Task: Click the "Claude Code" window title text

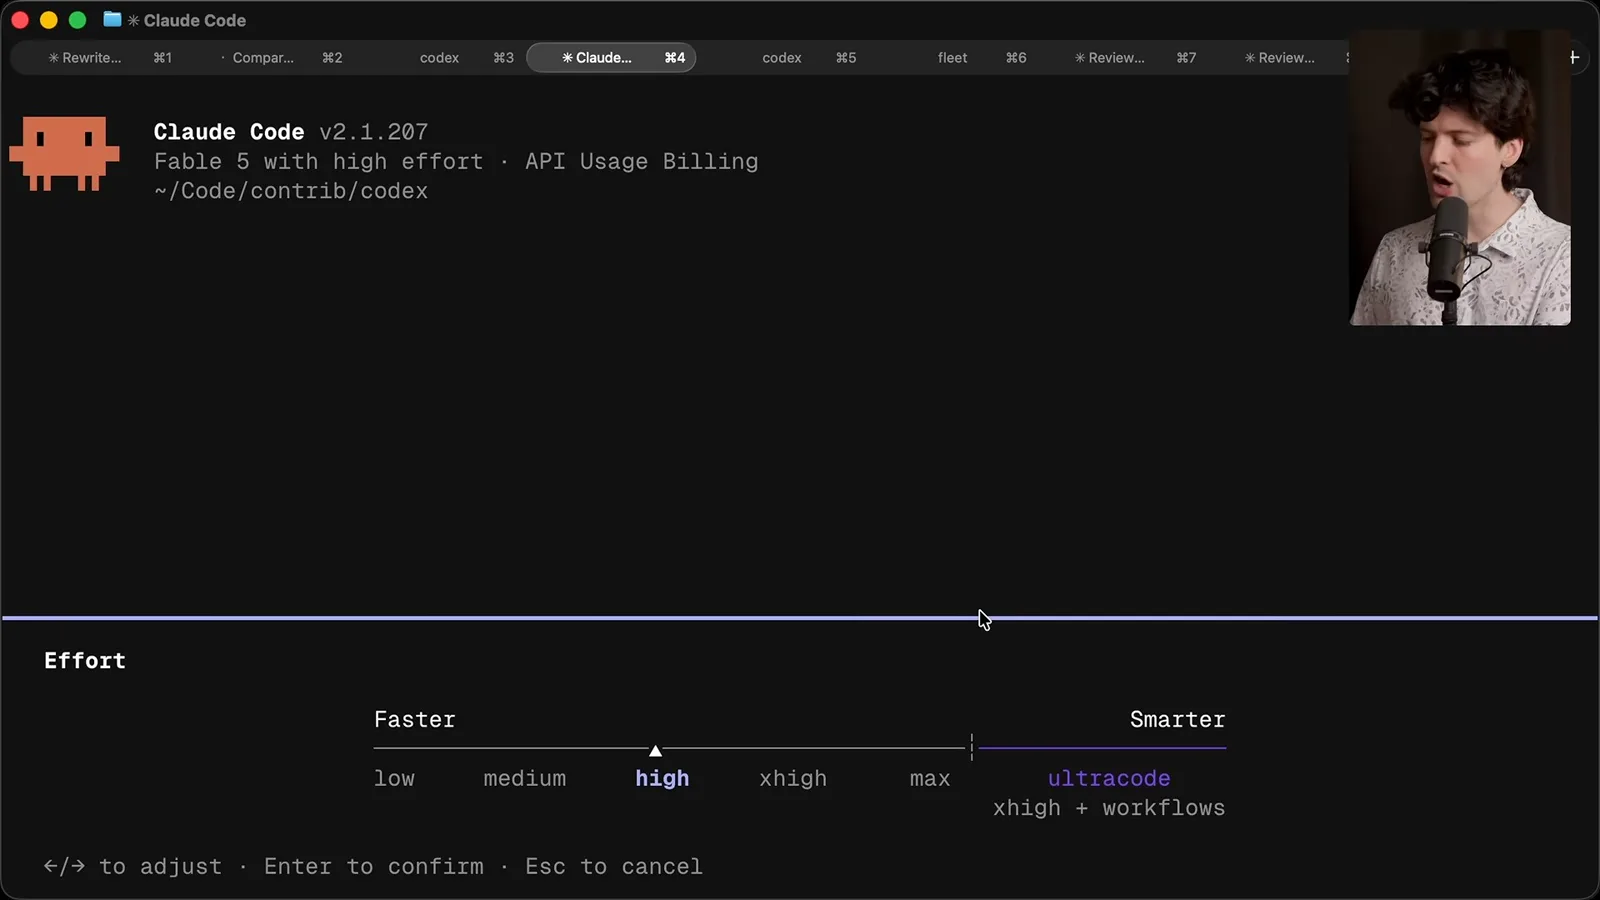Action: 195,20
